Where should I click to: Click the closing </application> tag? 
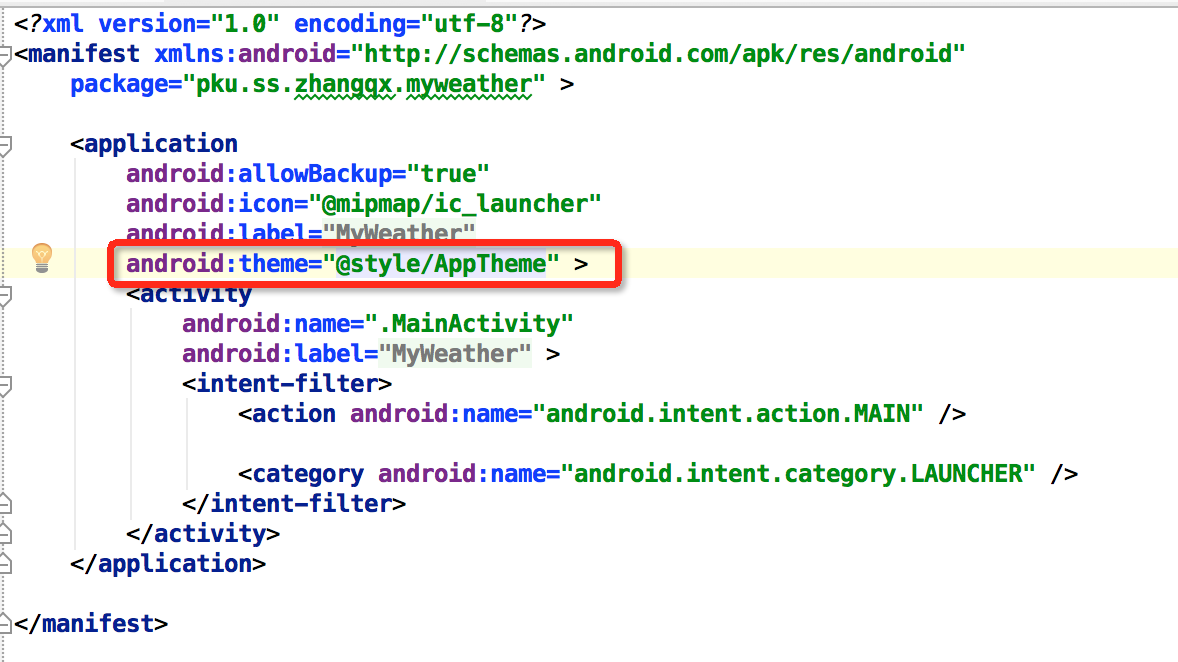168,564
